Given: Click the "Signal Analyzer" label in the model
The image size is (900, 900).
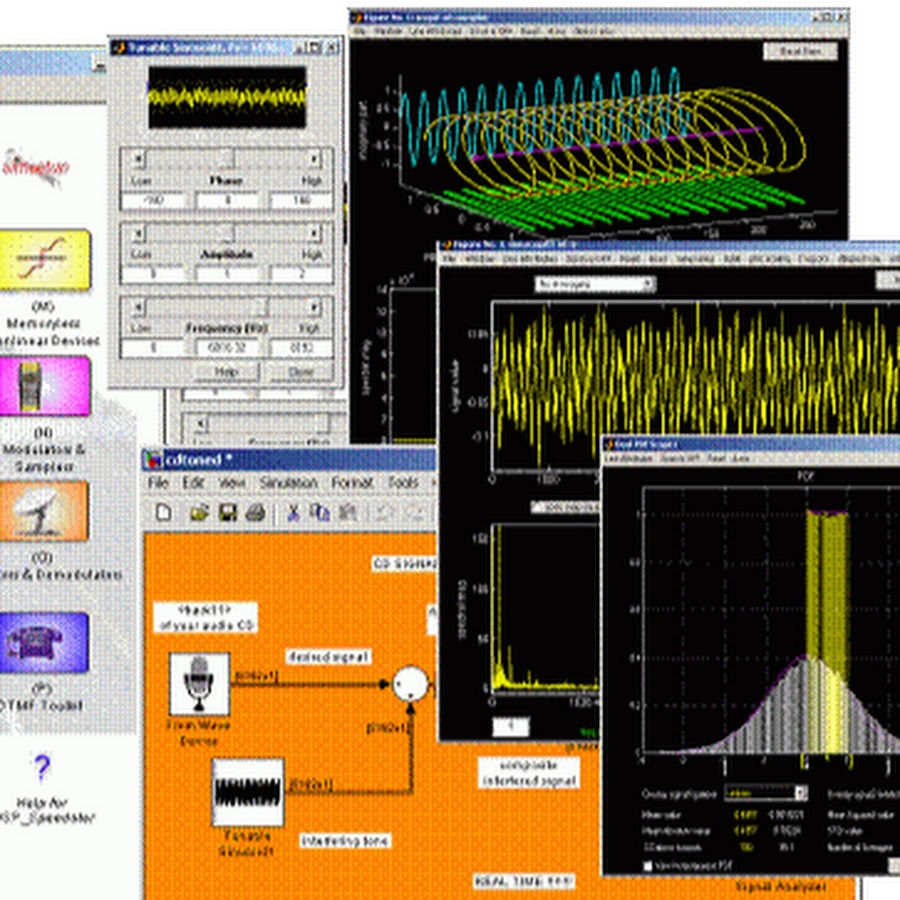Looking at the screenshot, I should point(779,887).
